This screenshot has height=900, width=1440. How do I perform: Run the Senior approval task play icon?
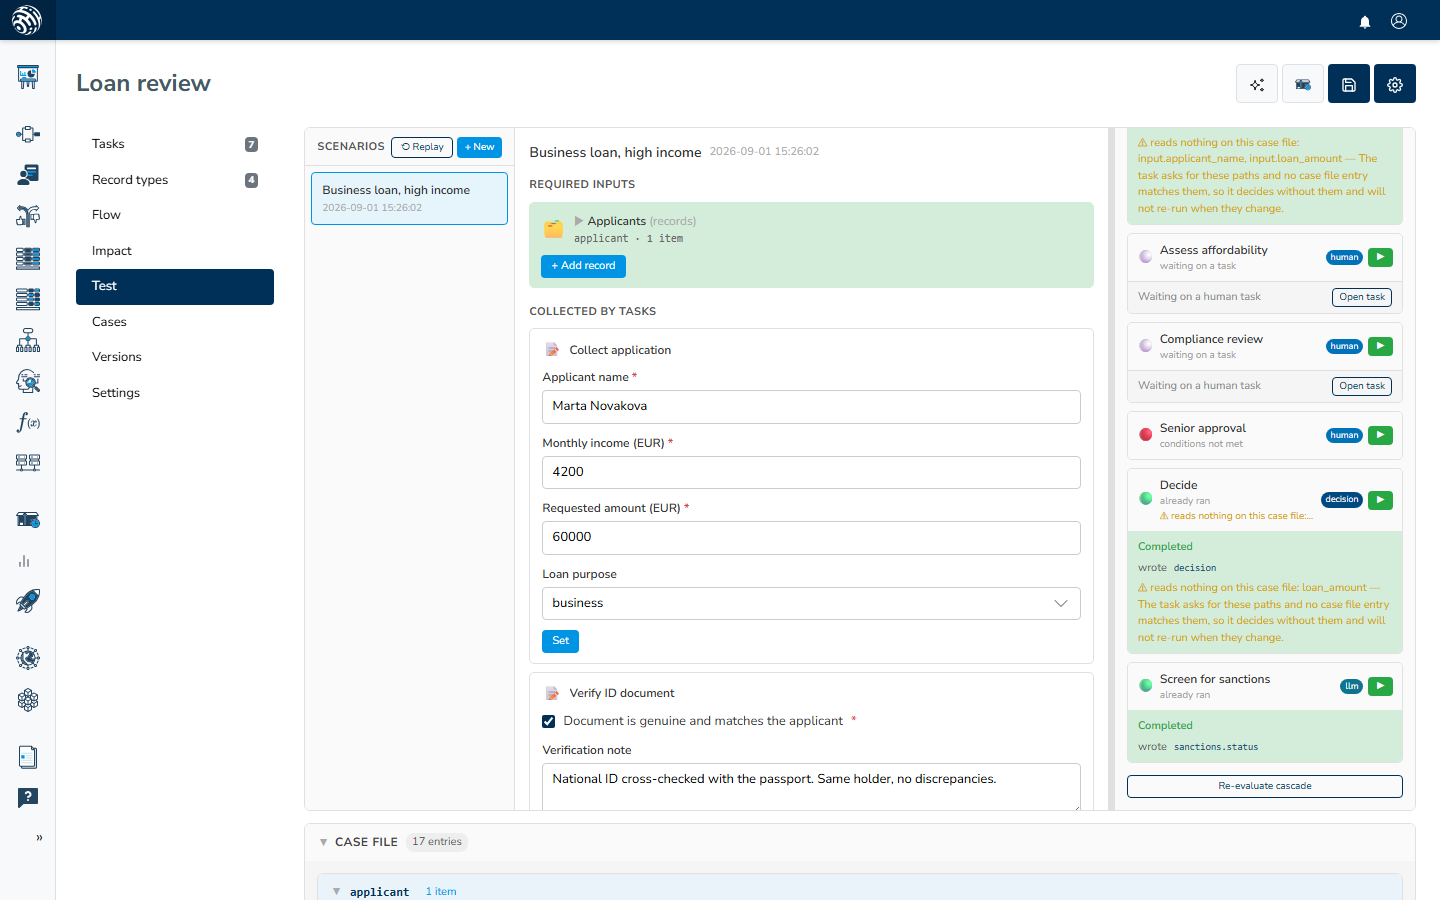coord(1380,435)
